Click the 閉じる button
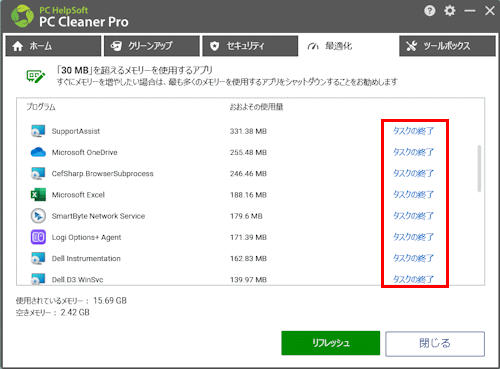The height and width of the screenshot is (369, 500). (x=435, y=344)
